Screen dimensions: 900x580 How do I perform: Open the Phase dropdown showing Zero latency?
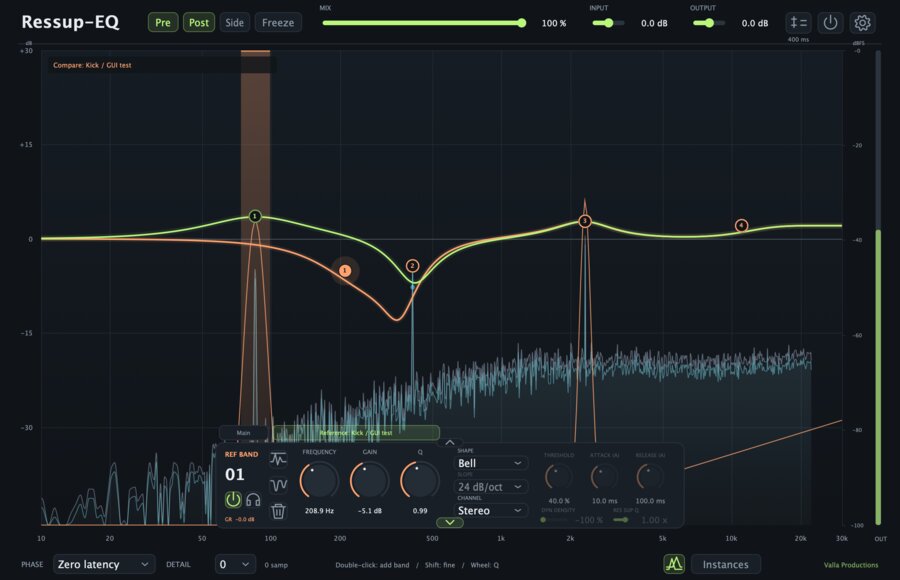(103, 564)
